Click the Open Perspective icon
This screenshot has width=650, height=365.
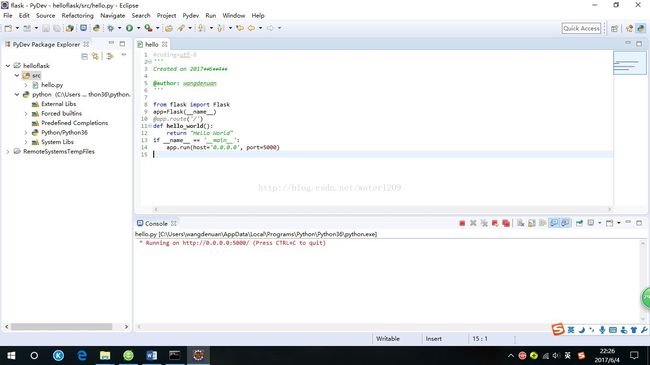coord(614,28)
